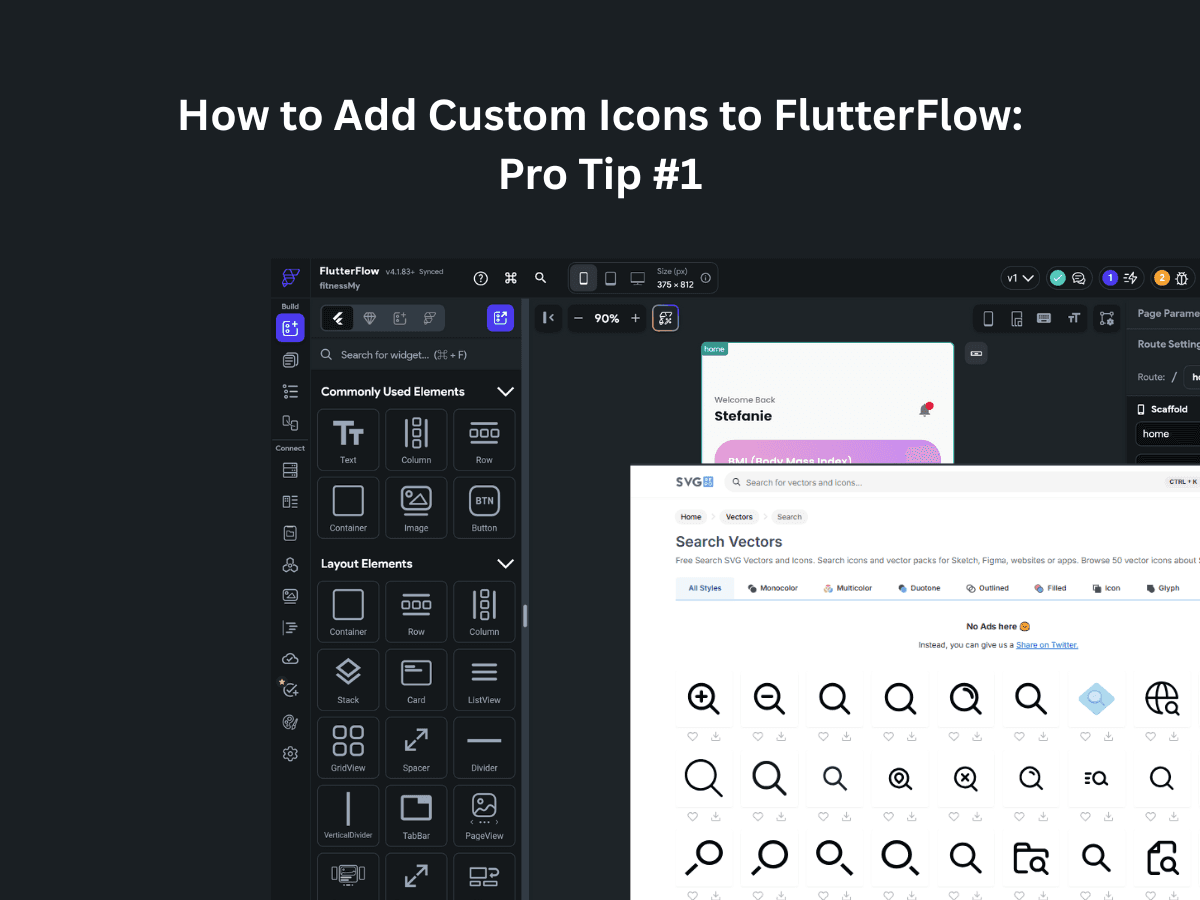The width and height of the screenshot is (1200, 900).
Task: Select the diamond components tab in palette
Action: point(369,318)
